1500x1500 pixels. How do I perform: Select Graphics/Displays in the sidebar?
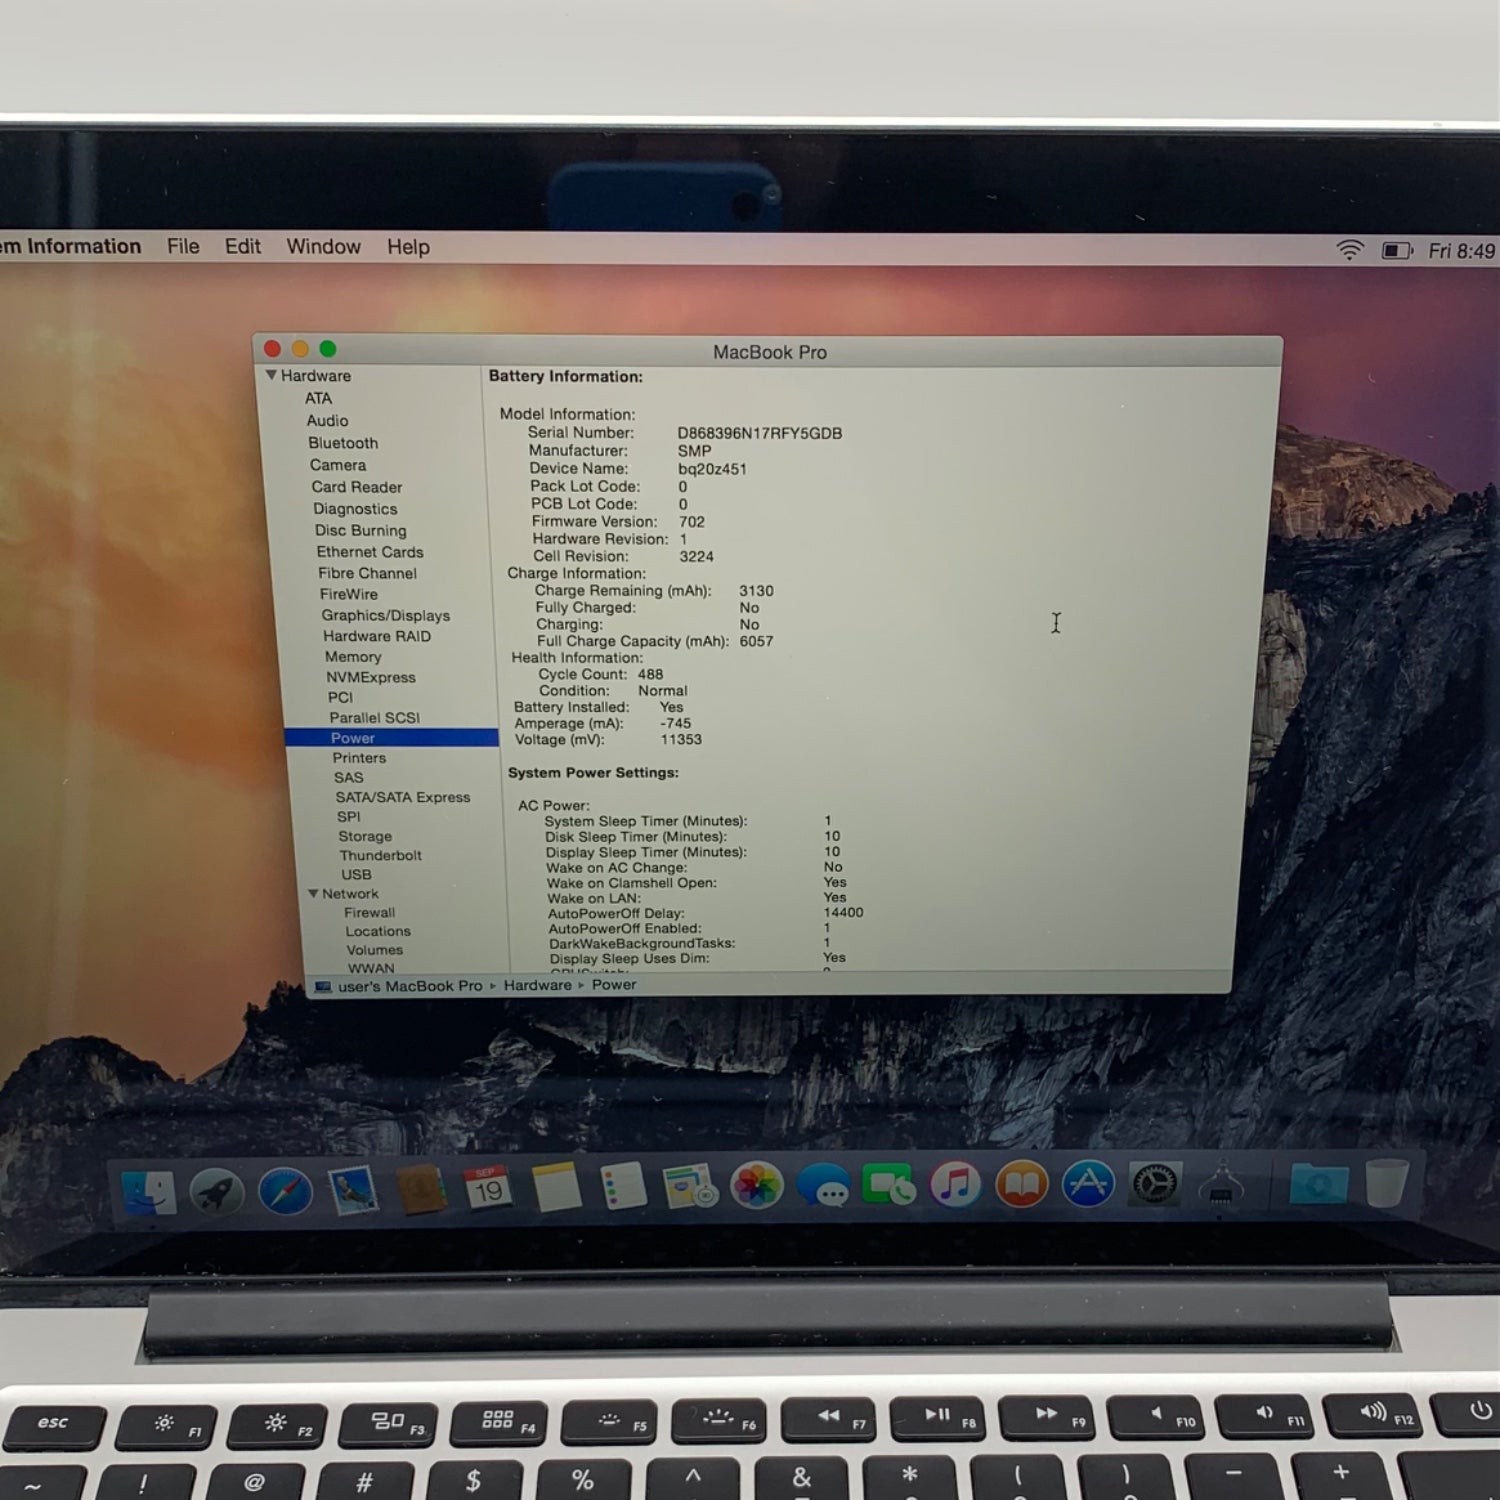385,615
